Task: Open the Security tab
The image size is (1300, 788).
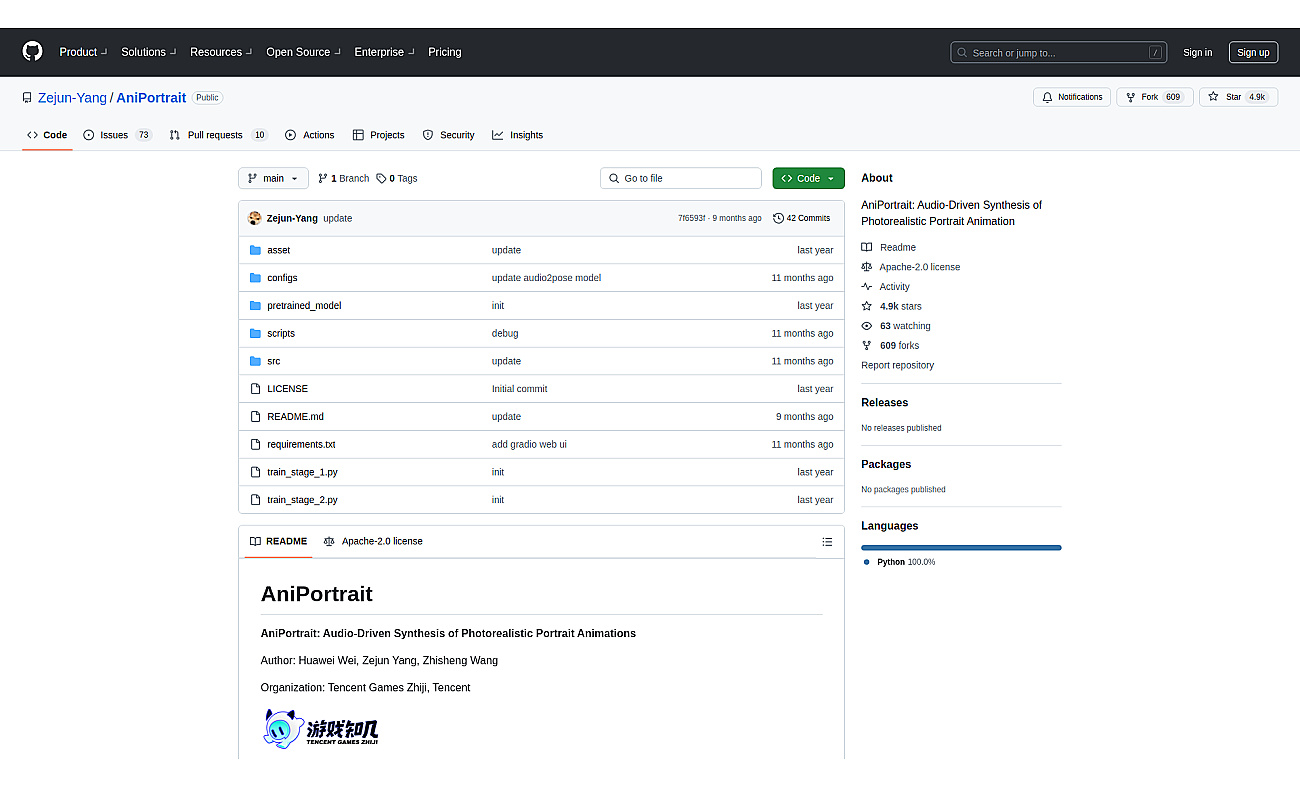Action: [x=448, y=135]
